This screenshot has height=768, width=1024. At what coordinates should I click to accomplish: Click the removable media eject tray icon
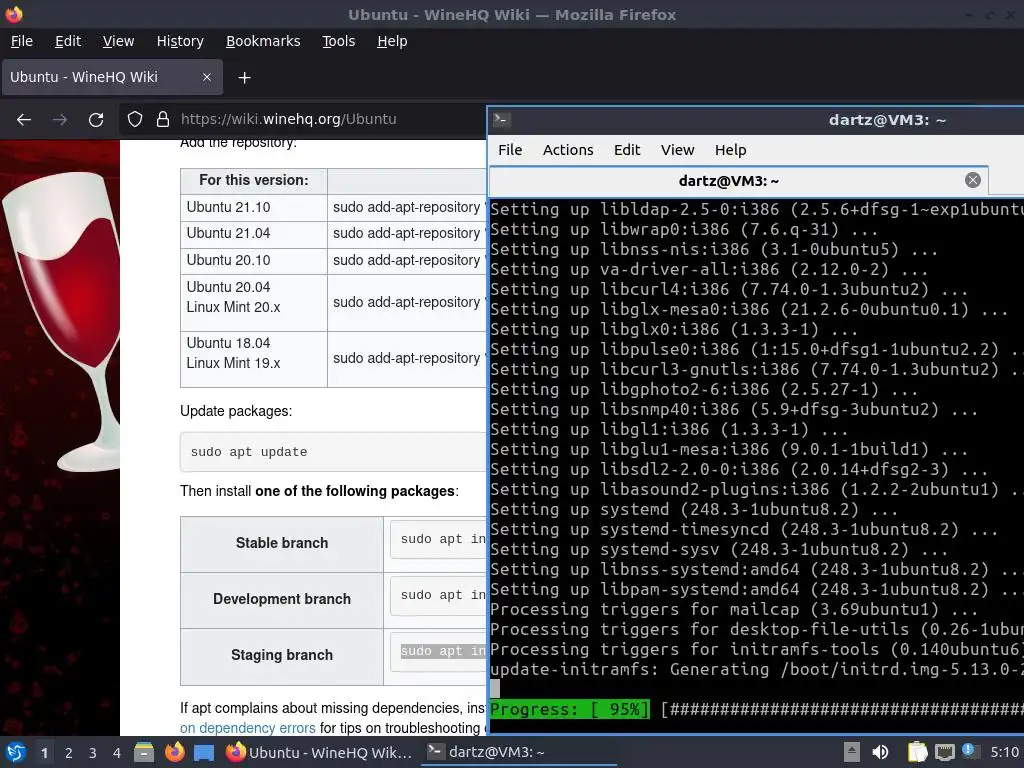tap(852, 752)
